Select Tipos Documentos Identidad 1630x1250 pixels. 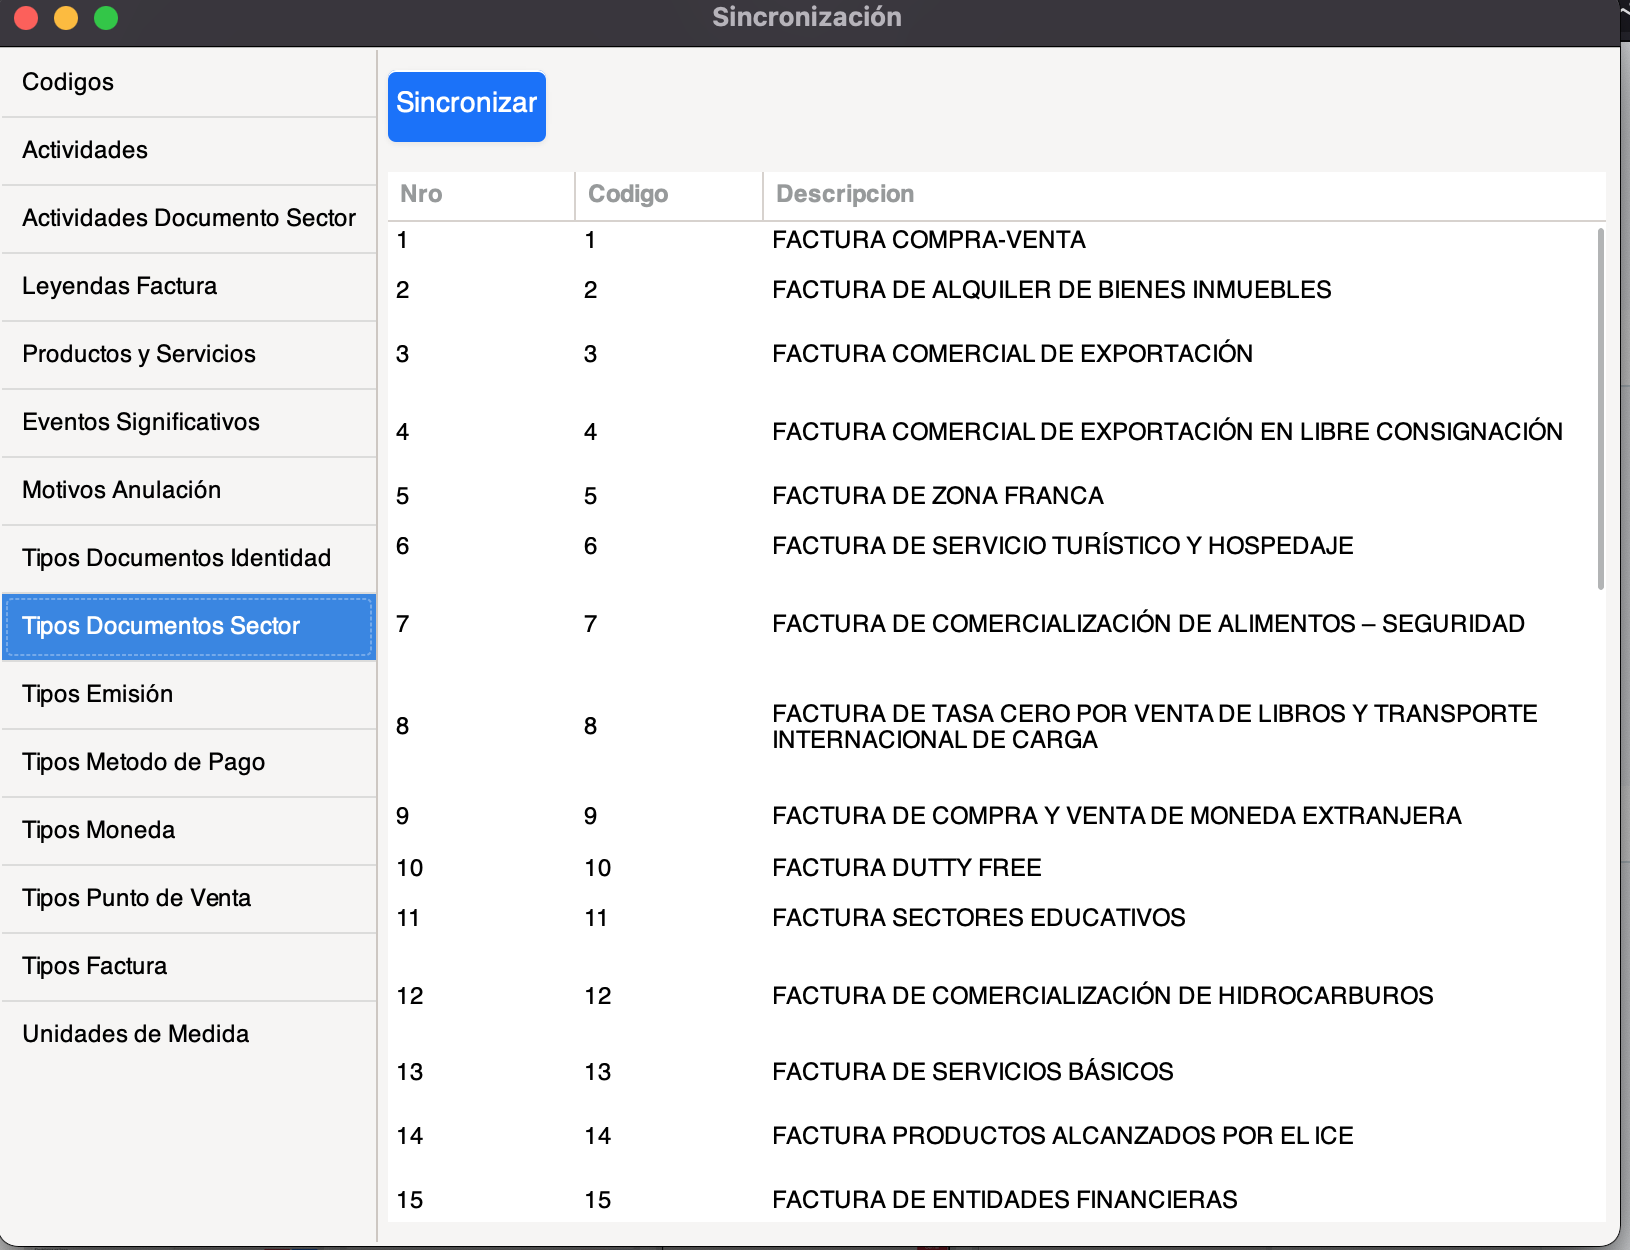tap(176, 558)
